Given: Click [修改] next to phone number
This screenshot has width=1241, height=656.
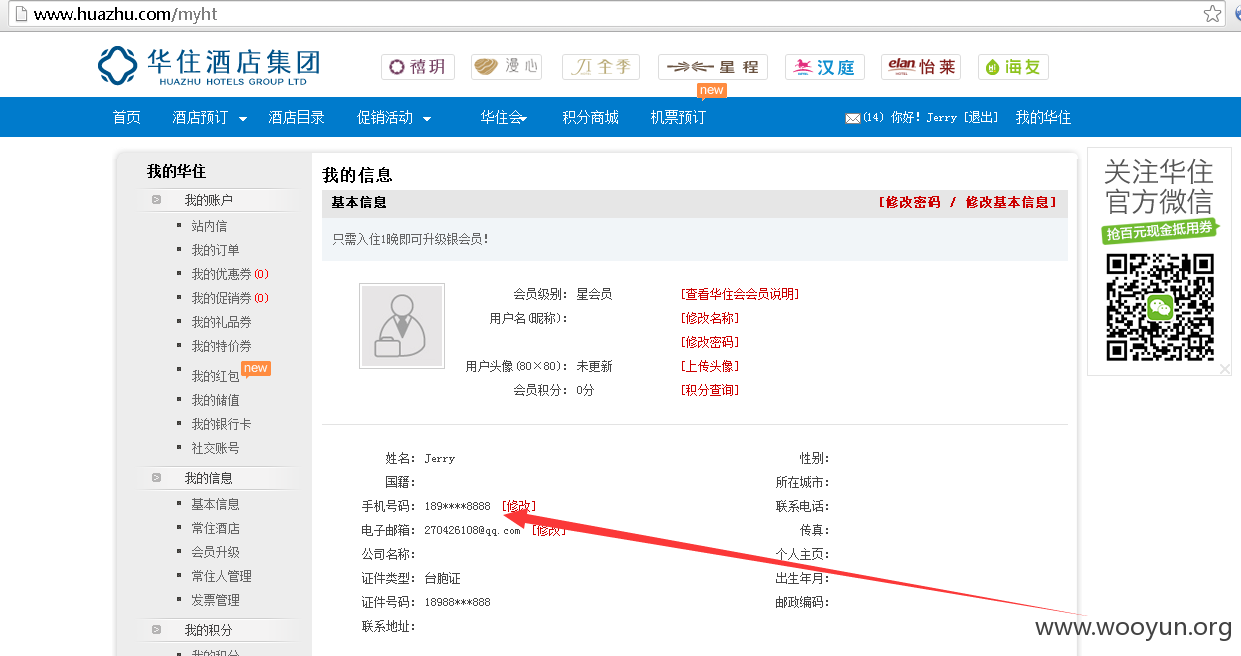Looking at the screenshot, I should [519, 506].
